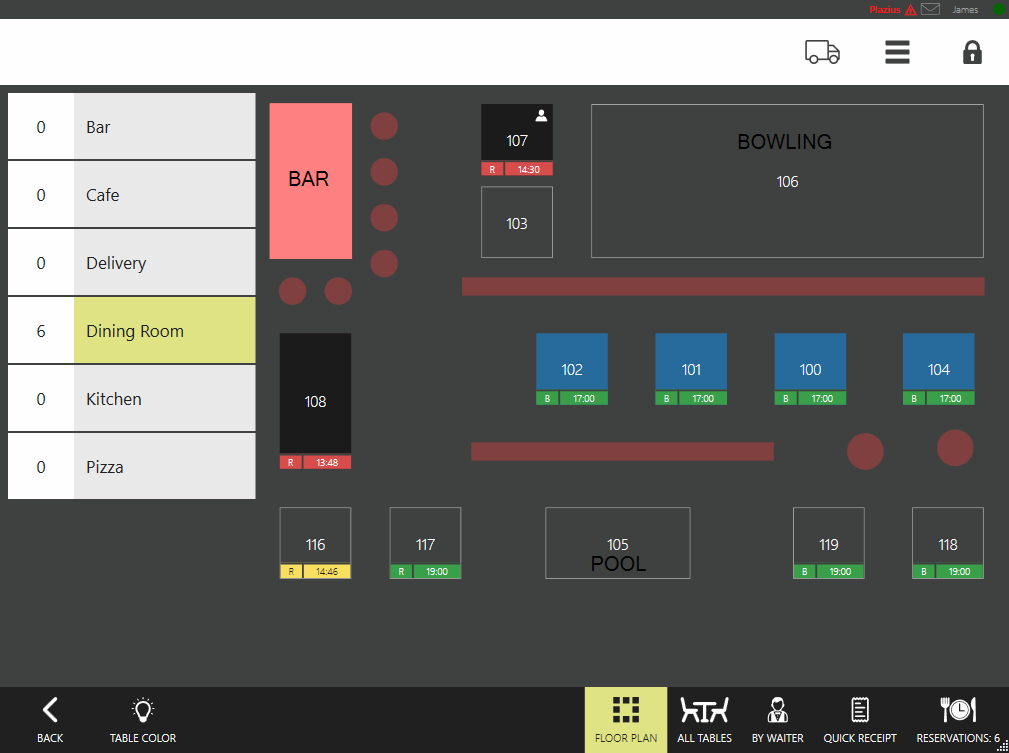Viewport: 1009px width, 753px height.
Task: Select the Bowling table 106
Action: tap(787, 181)
